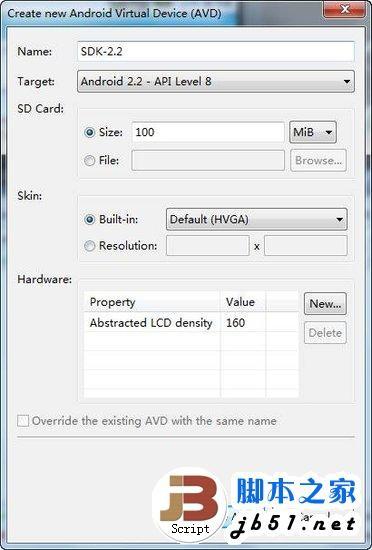Select the SD Card Size radio button
372x550 pixels.
(x=90, y=133)
